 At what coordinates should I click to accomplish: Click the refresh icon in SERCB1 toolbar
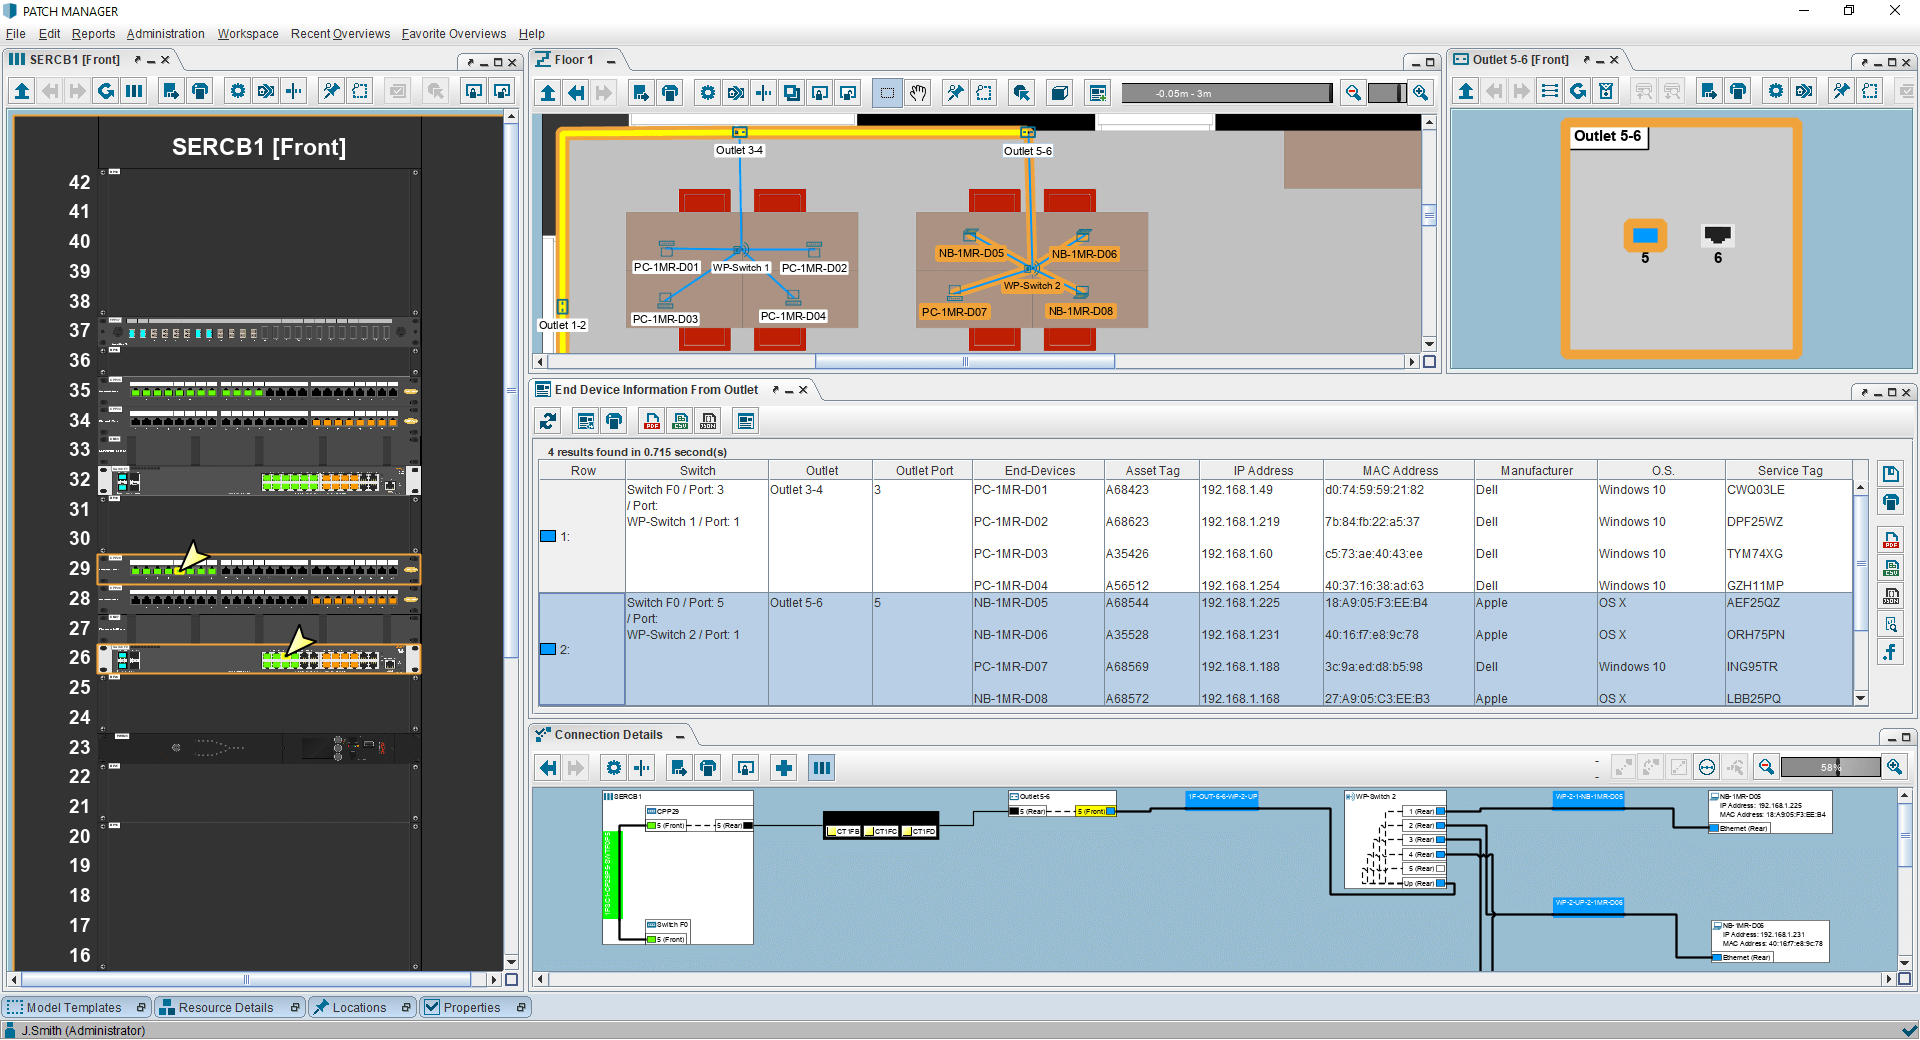106,91
